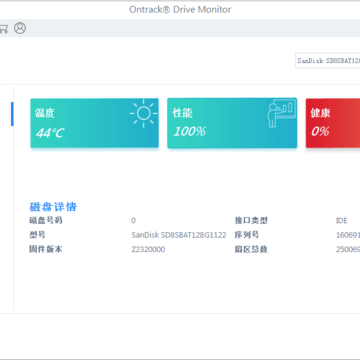Click the 100% performance reading
This screenshot has height=360, width=360.
click(x=189, y=131)
